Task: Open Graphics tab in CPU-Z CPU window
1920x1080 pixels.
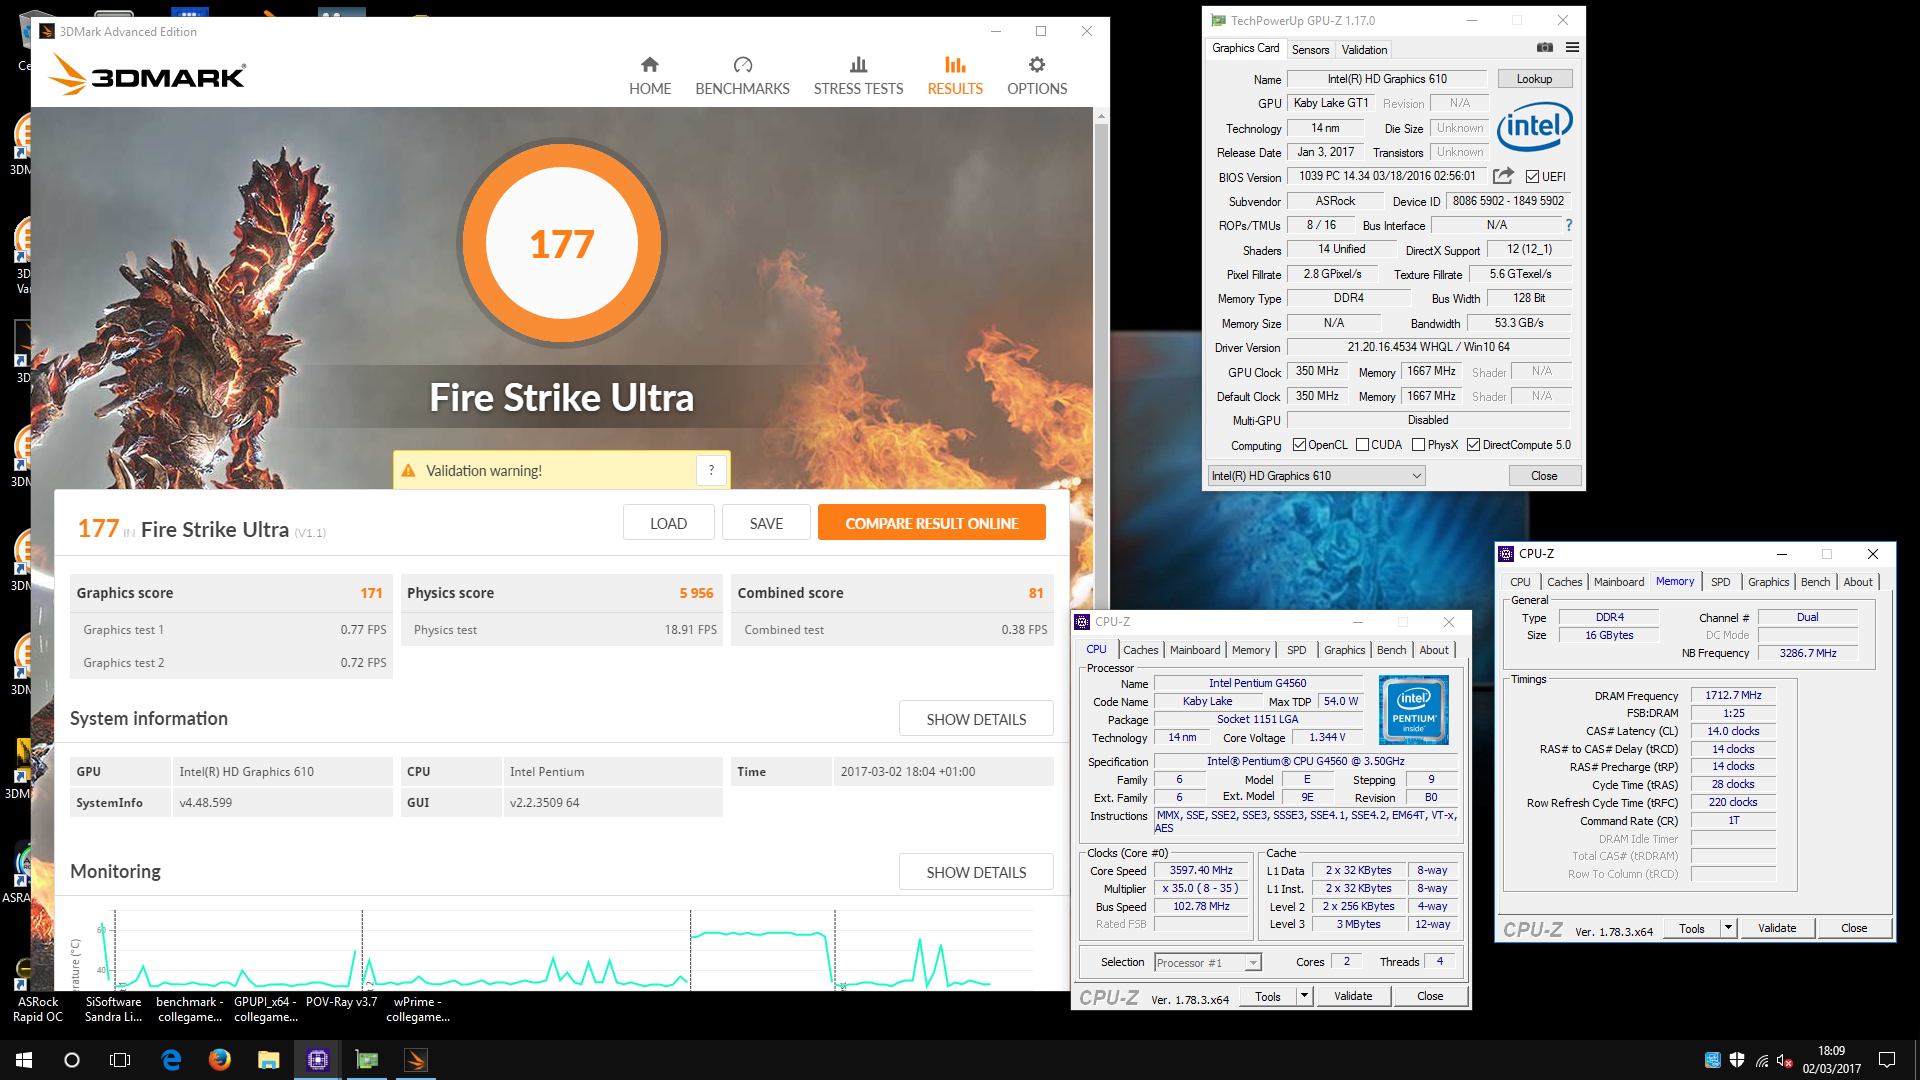Action: [x=1344, y=650]
